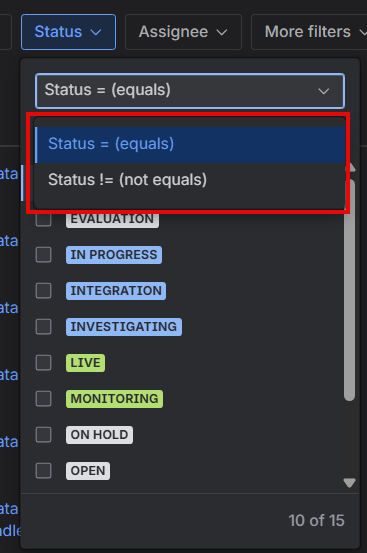Select the LIVE status checkbox

pyautogui.click(x=44, y=363)
